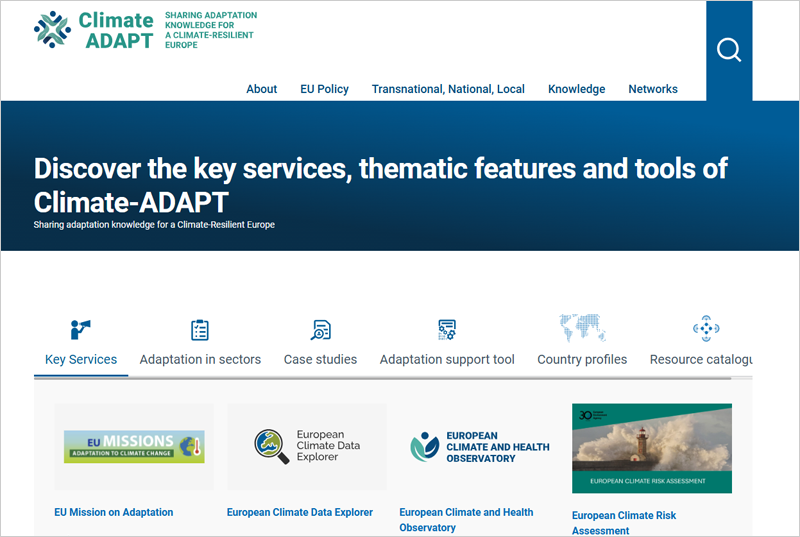Click the 'EUROPEAN CLIMATE AND HEALTH OBSERVATORY' logo text
800x537 pixels.
(x=498, y=447)
